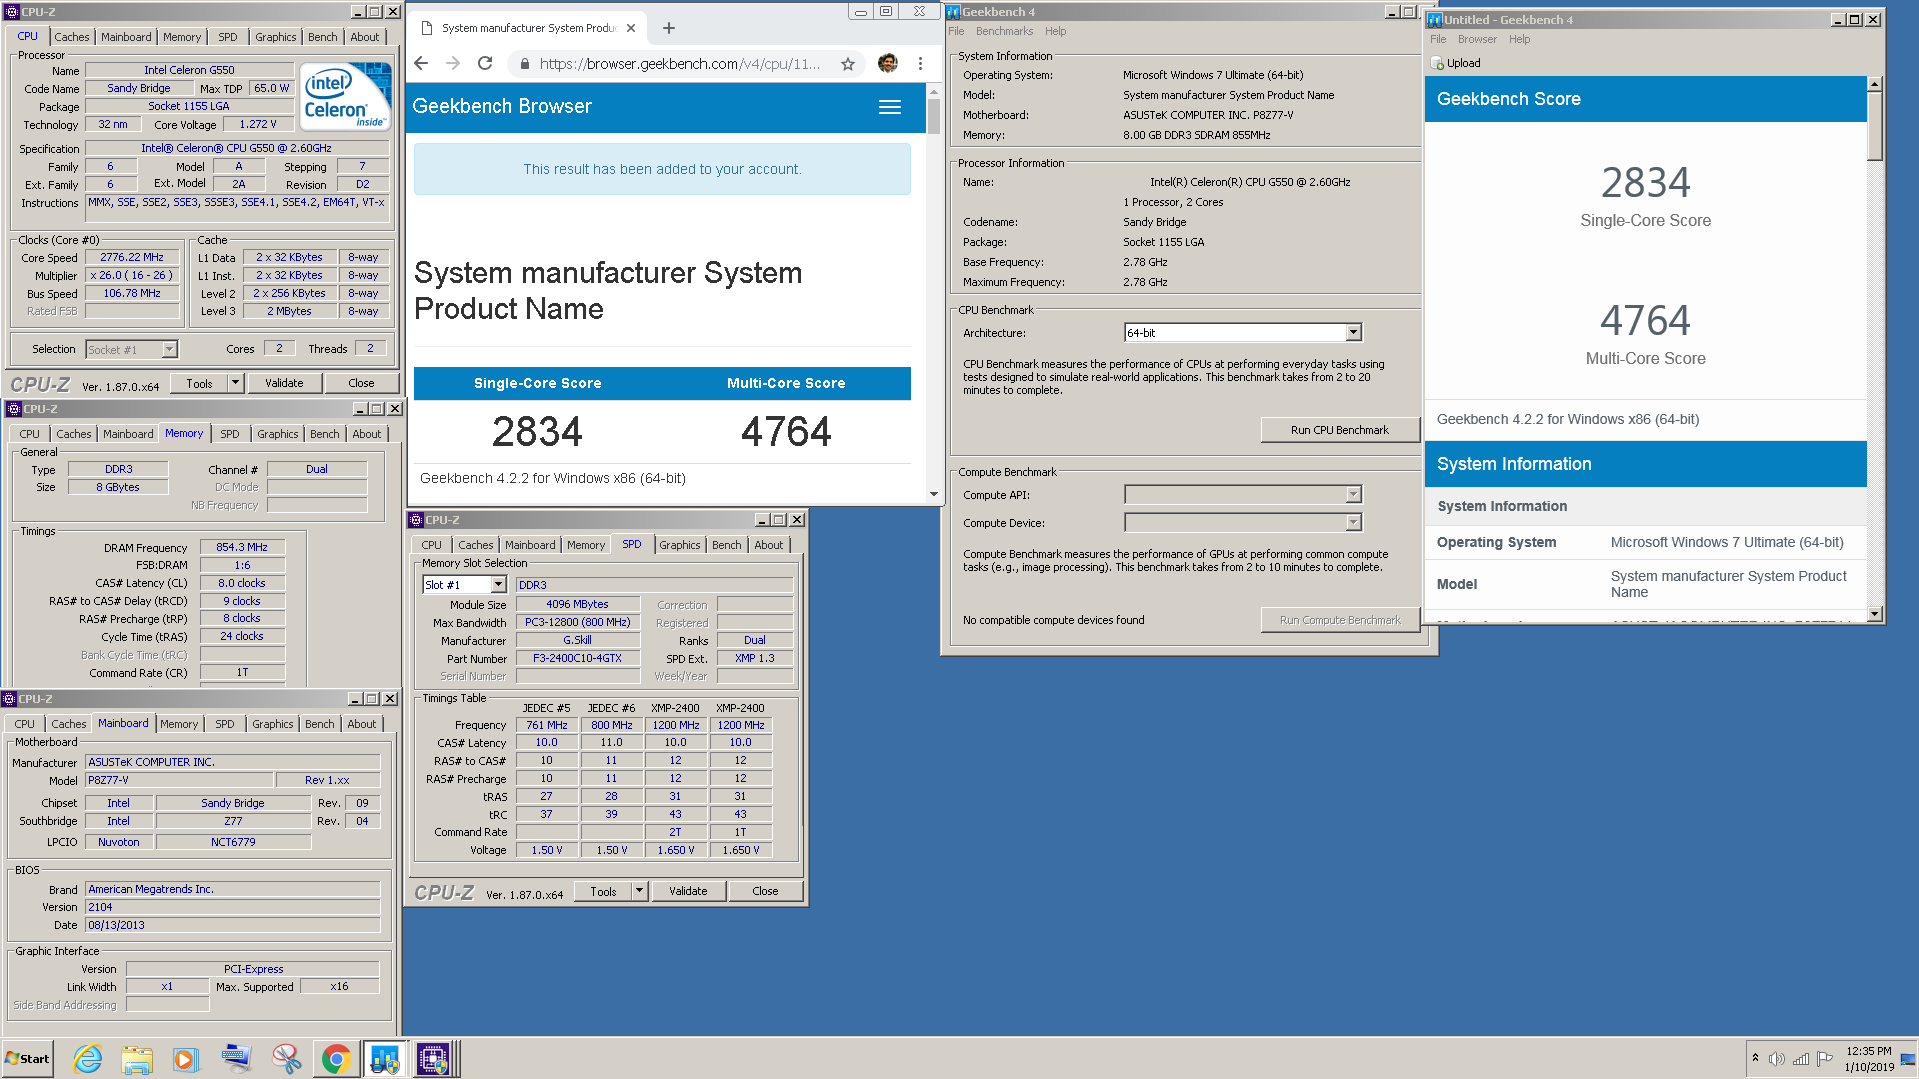Open Windows Explorer from the taskbar
The height and width of the screenshot is (1079, 1919).
tap(137, 1058)
